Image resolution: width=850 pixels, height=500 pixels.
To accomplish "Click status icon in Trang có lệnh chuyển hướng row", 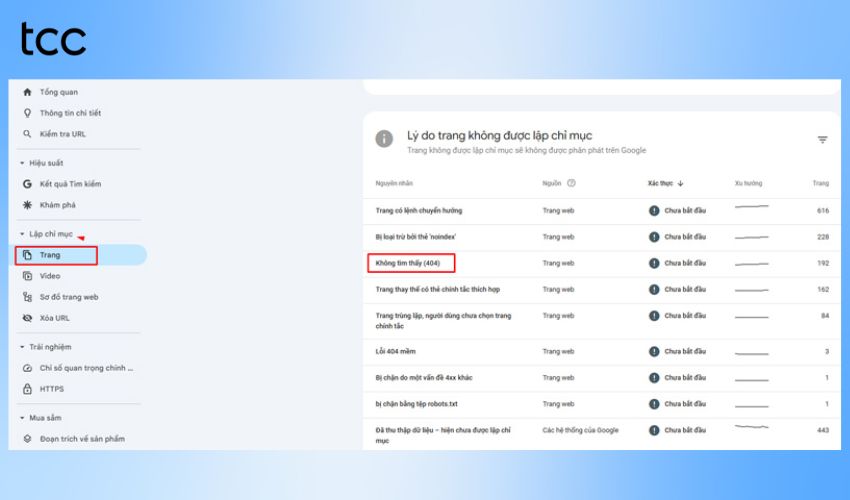I will point(654,210).
